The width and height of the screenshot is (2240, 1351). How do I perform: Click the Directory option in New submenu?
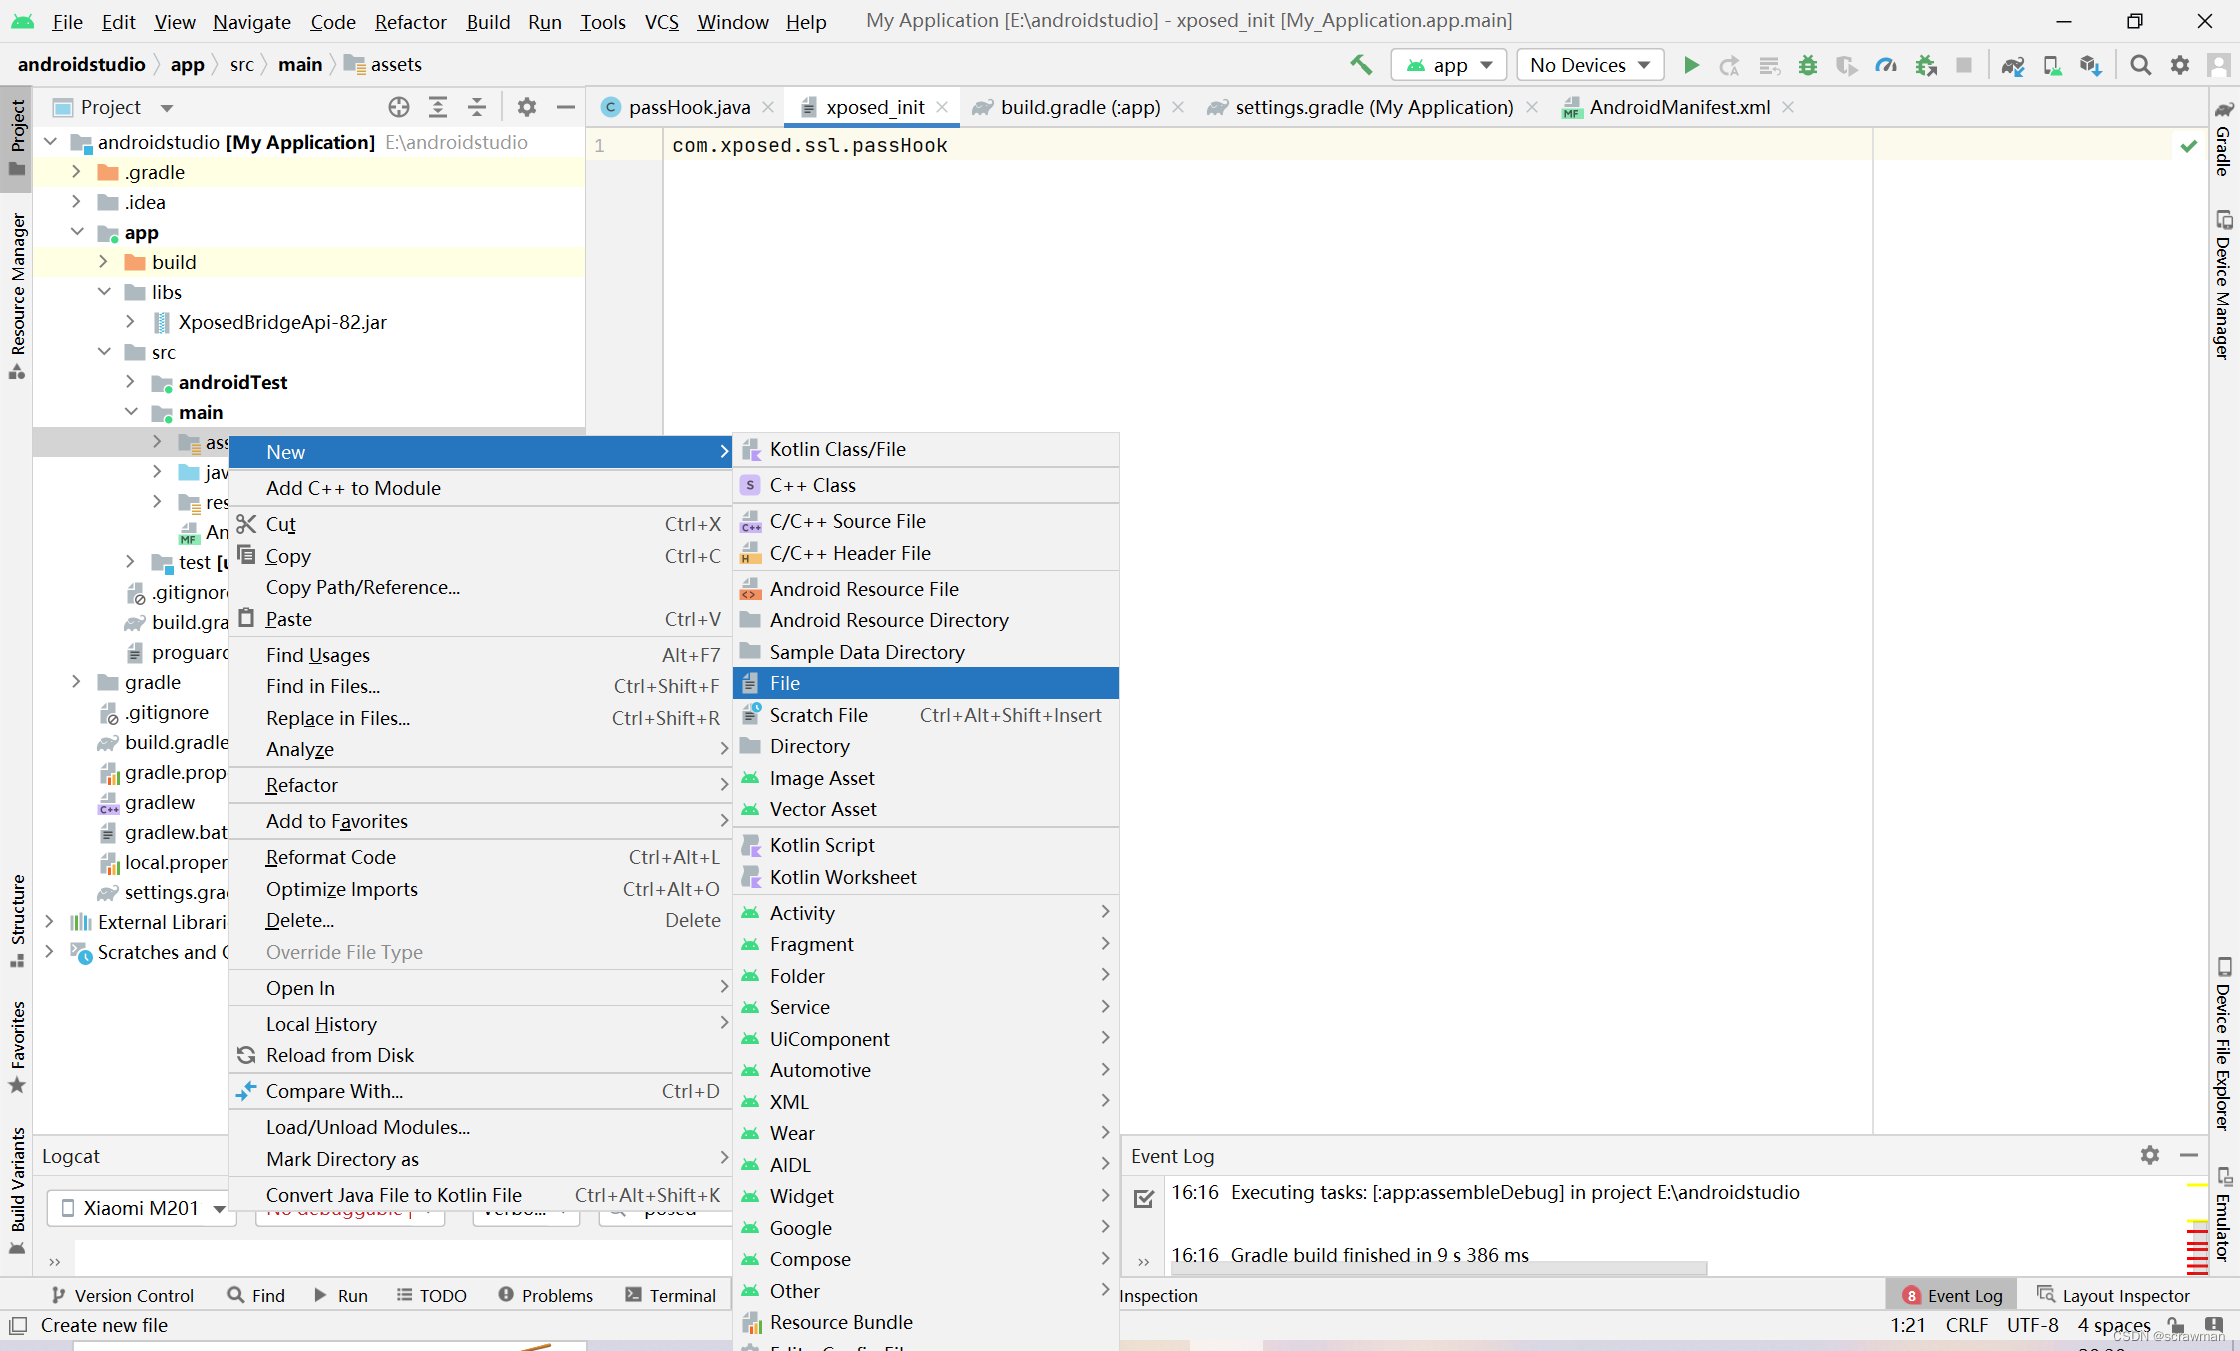[x=926, y=746]
